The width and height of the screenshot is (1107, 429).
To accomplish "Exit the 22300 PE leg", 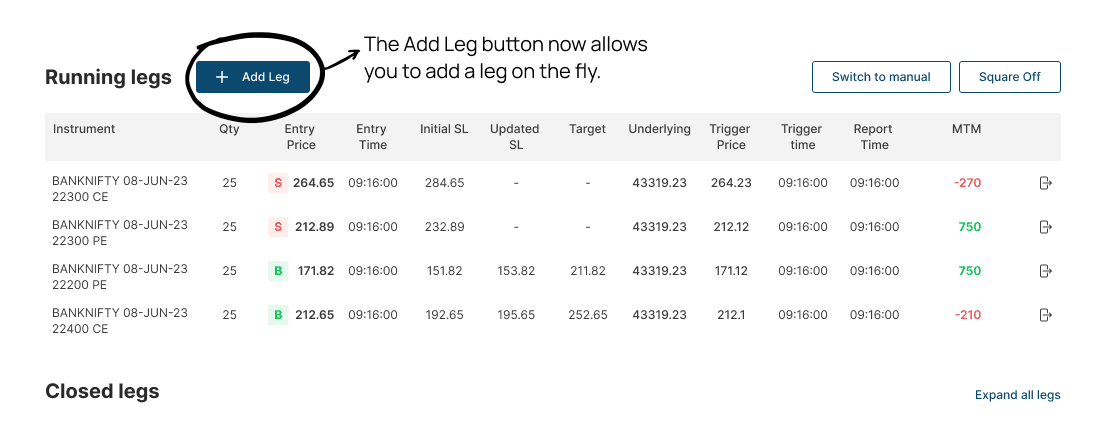I will pos(1045,227).
